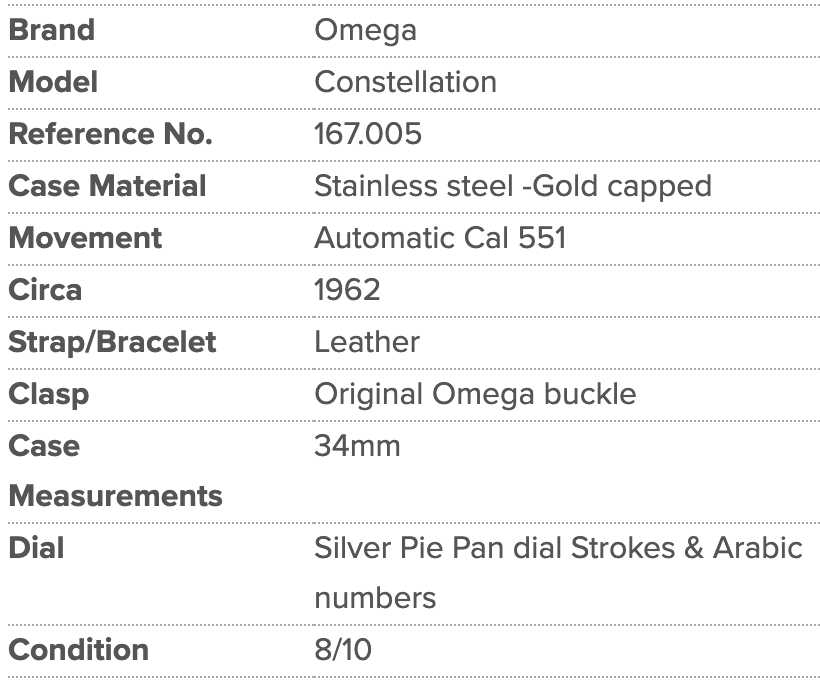Click the Case Material label
This screenshot has width=820, height=682.
(108, 186)
